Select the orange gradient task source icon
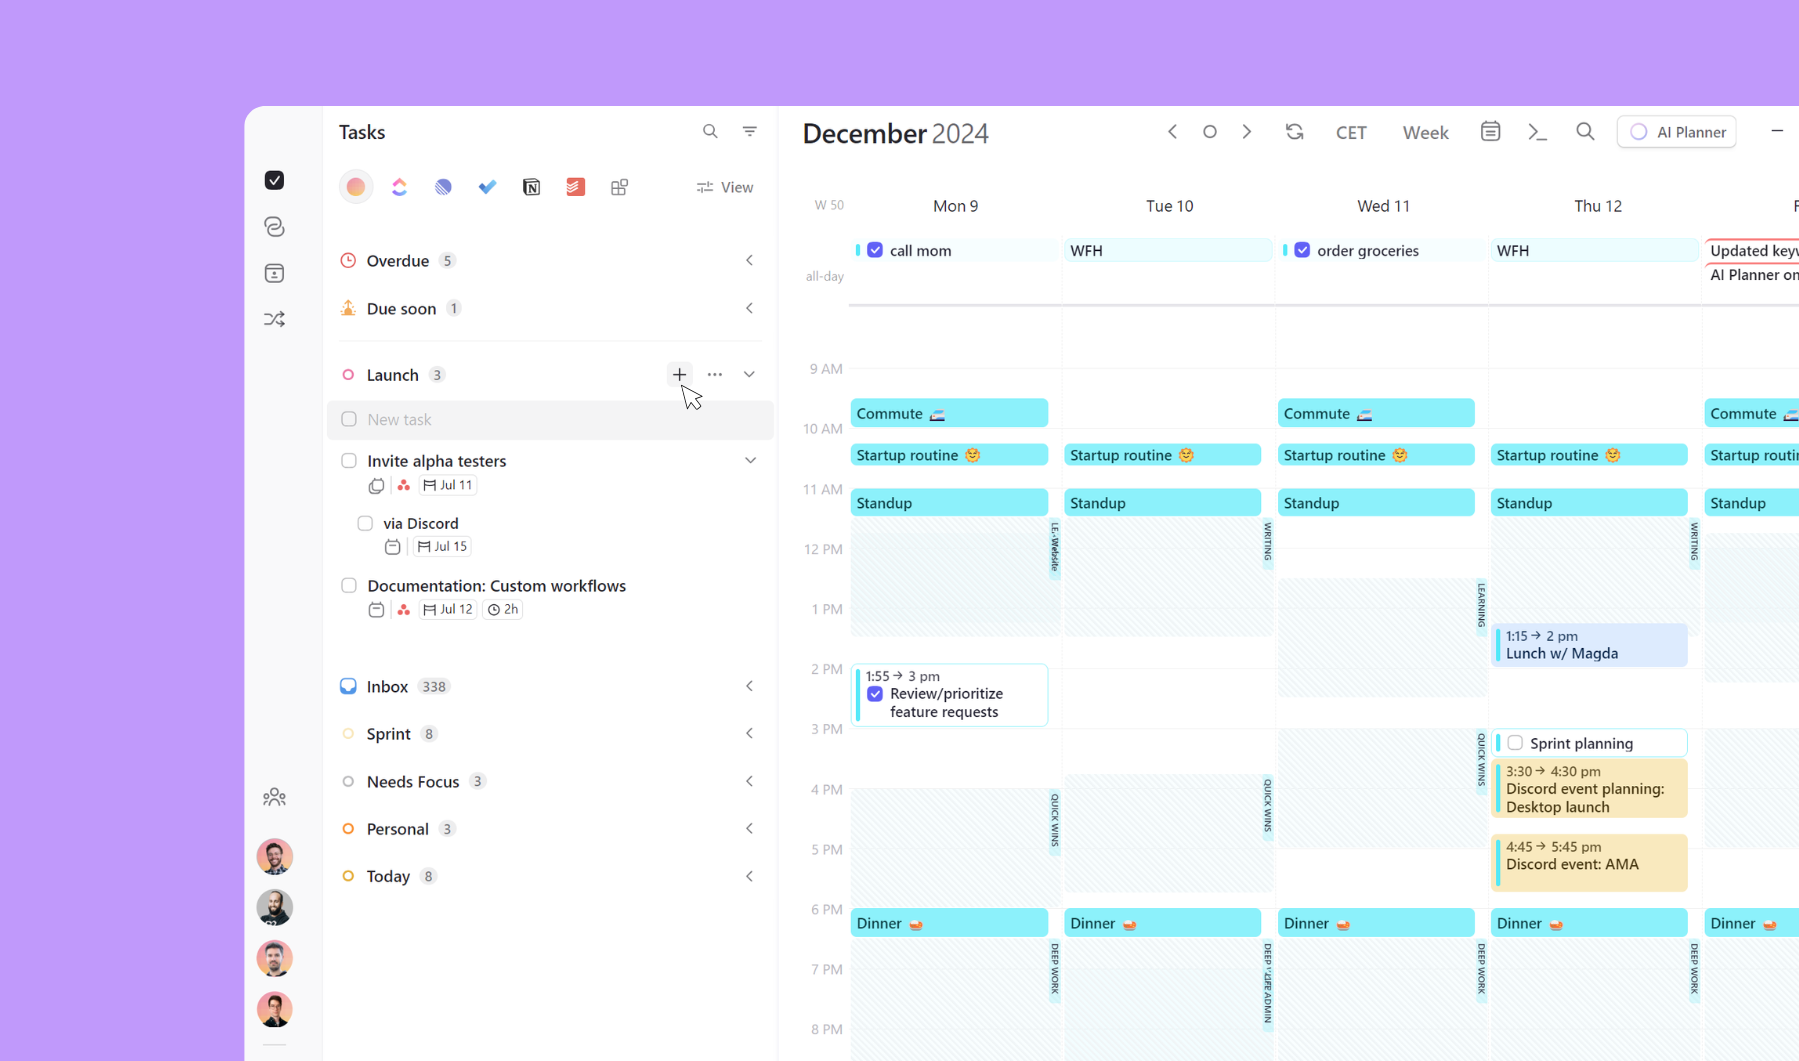Image resolution: width=1799 pixels, height=1061 pixels. 355,187
